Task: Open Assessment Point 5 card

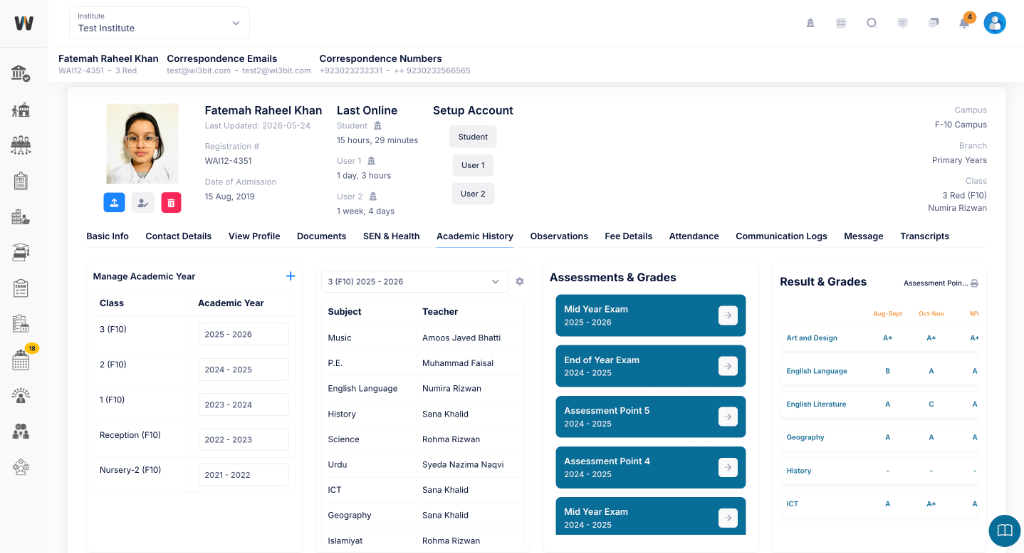Action: (650, 417)
